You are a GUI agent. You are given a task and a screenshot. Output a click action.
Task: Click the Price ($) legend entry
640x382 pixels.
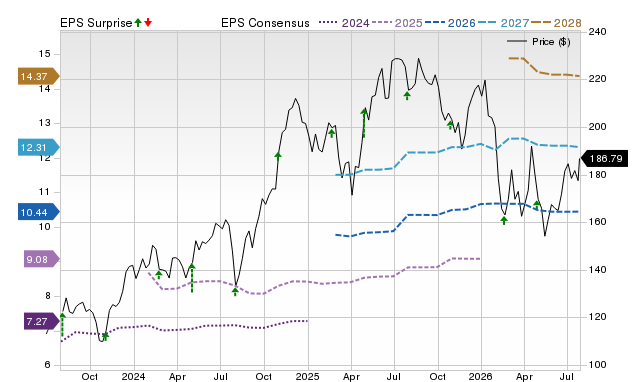539,42
